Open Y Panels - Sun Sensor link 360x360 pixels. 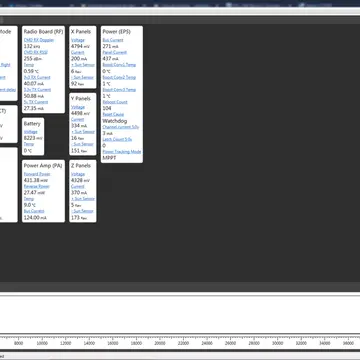(x=82, y=144)
